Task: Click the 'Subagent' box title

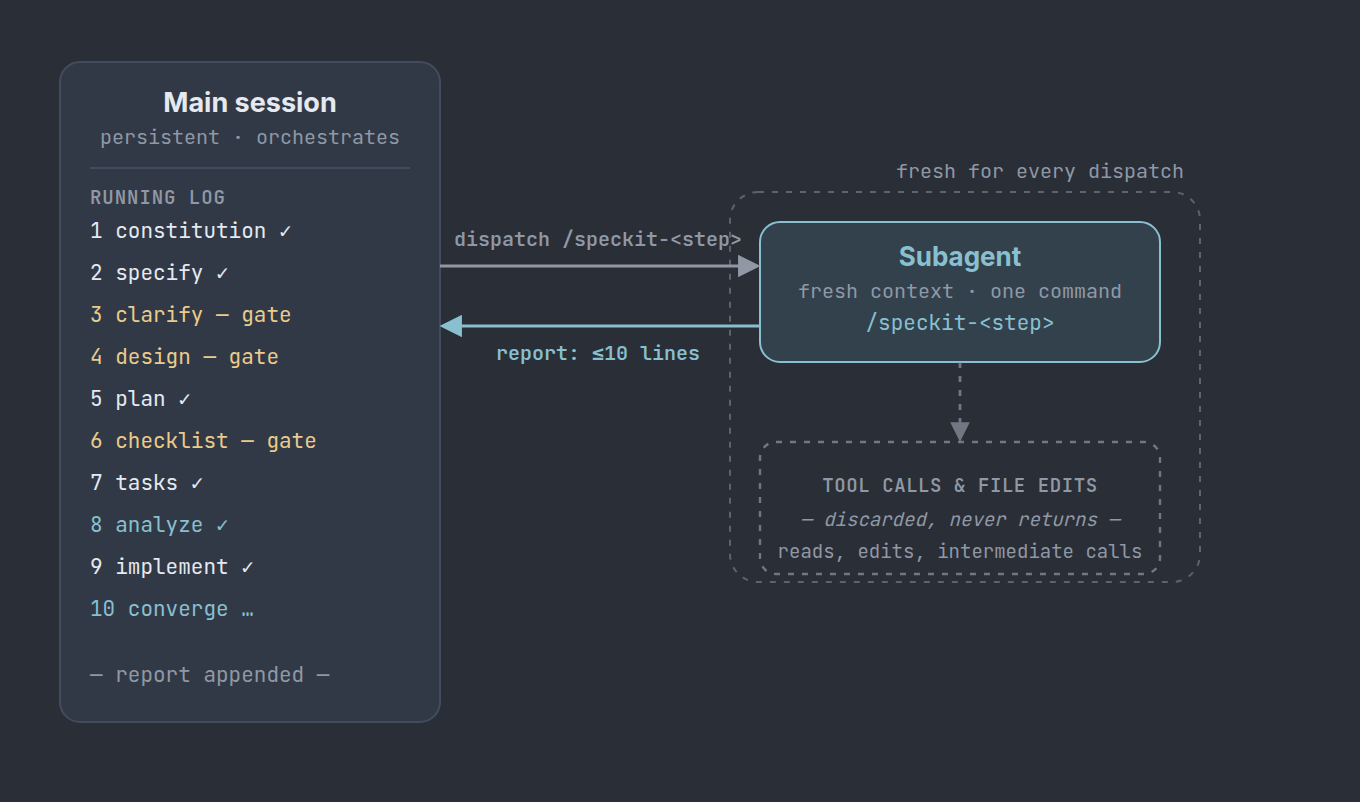Action: point(960,257)
